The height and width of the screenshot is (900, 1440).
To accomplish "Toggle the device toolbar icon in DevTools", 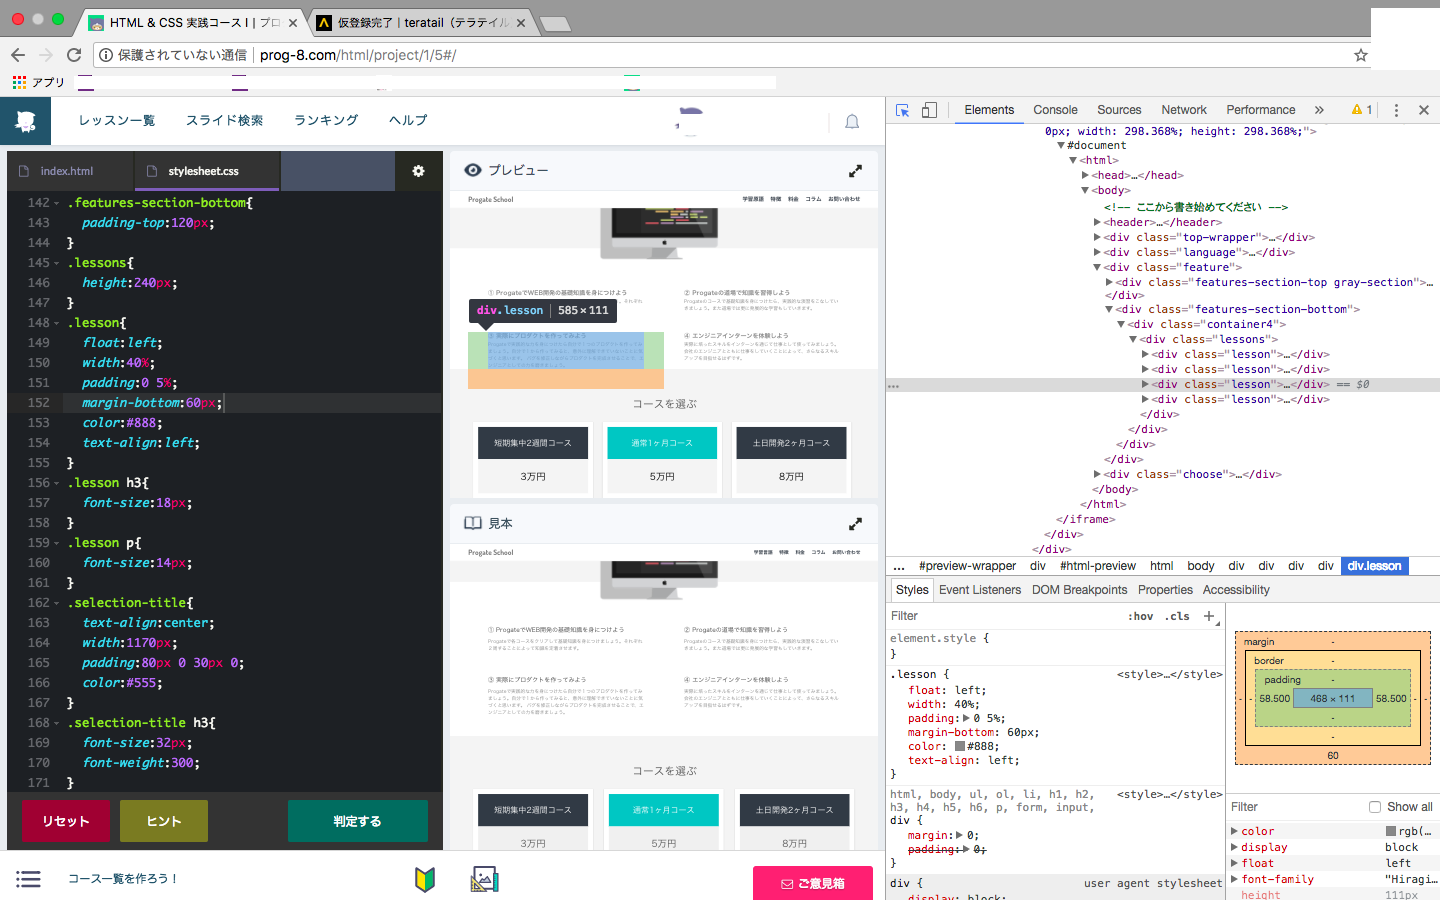I will pos(929,110).
